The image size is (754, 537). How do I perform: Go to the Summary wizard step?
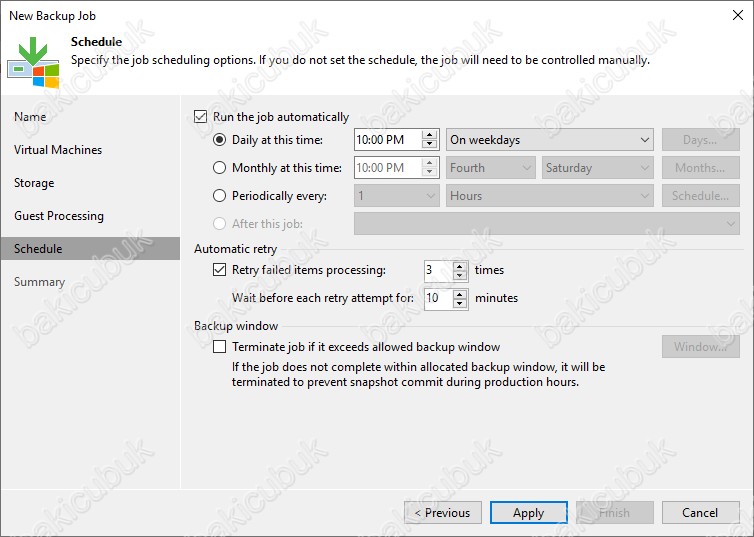pos(39,282)
